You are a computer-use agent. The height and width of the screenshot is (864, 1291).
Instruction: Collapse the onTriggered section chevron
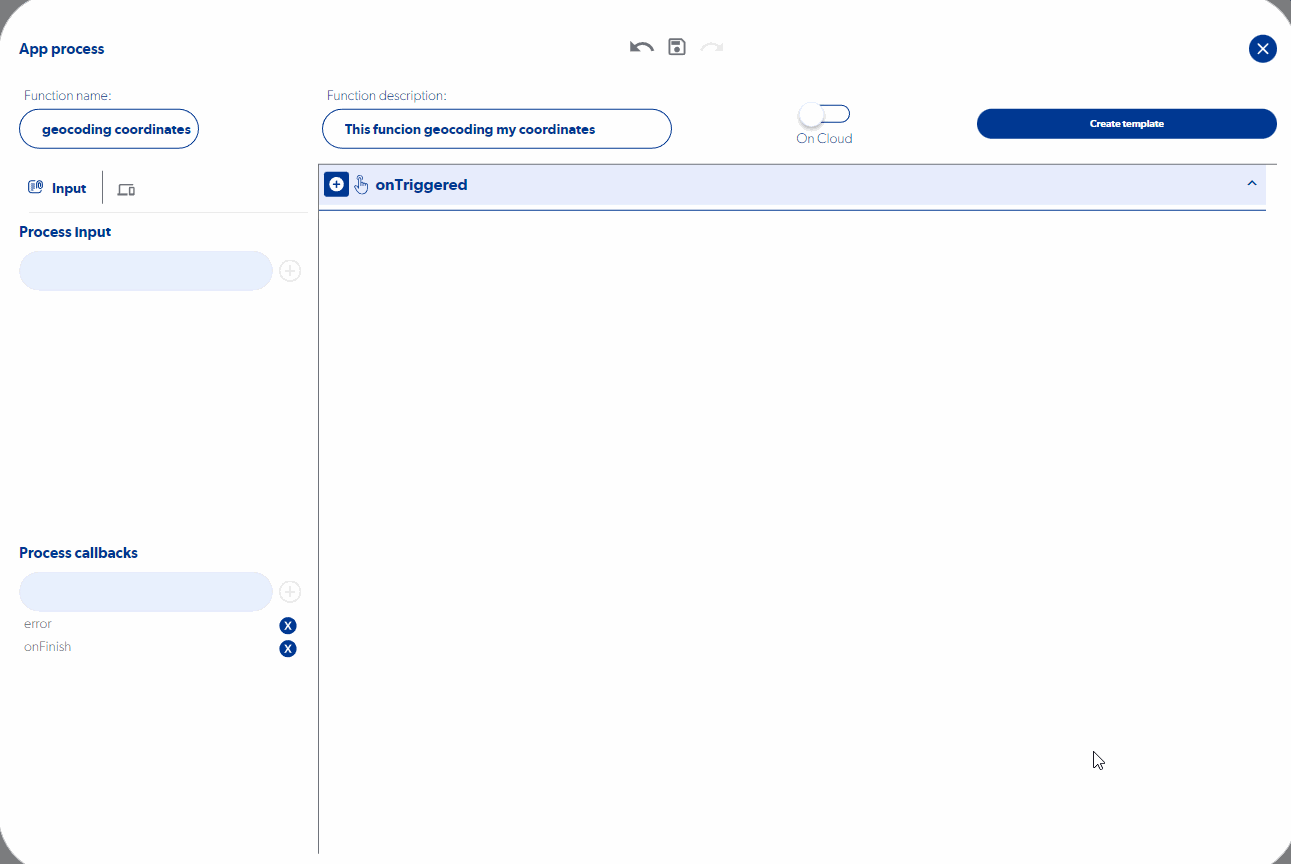click(x=1251, y=184)
